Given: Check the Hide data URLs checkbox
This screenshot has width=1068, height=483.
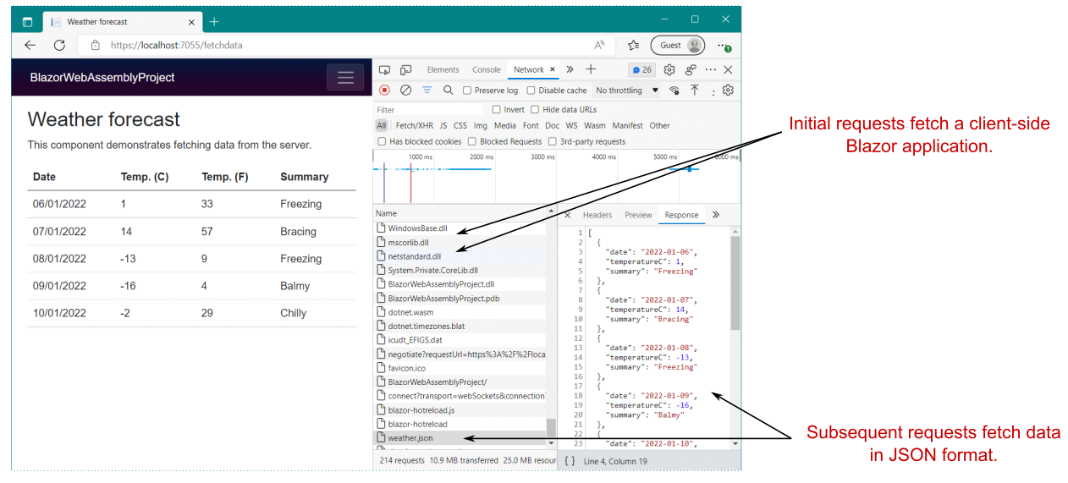Looking at the screenshot, I should [535, 109].
